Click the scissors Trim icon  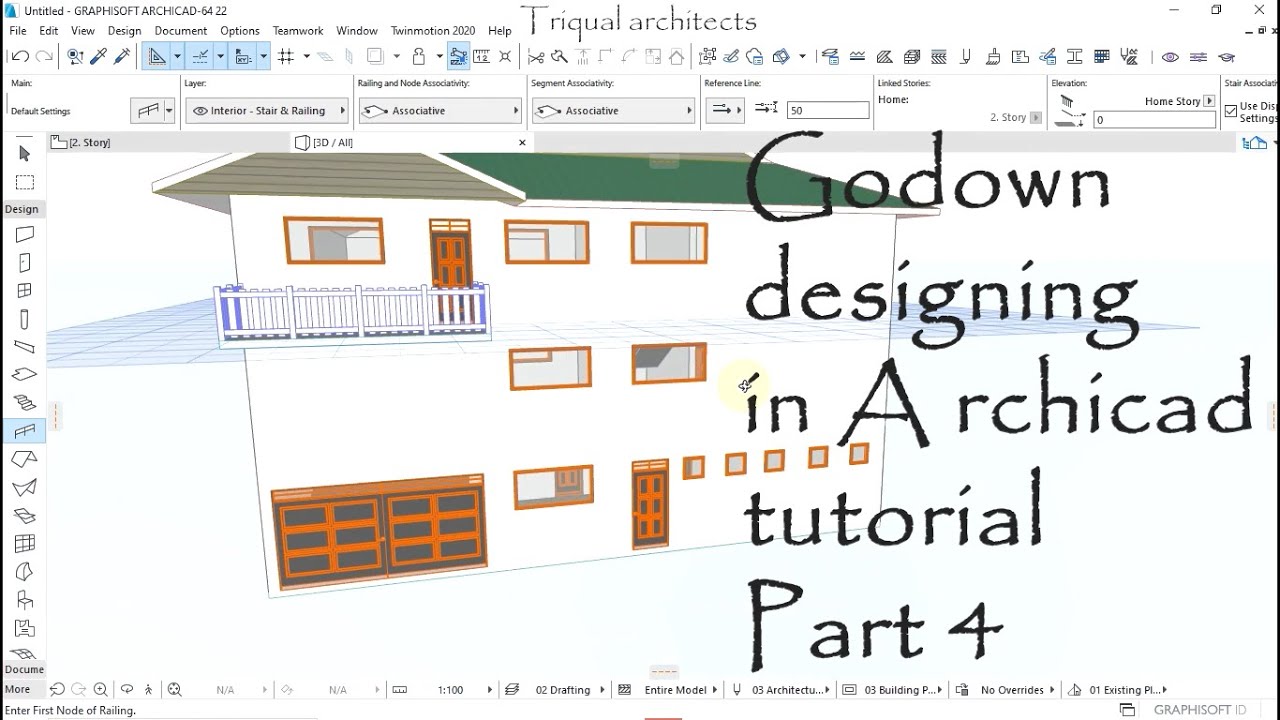(x=536, y=57)
